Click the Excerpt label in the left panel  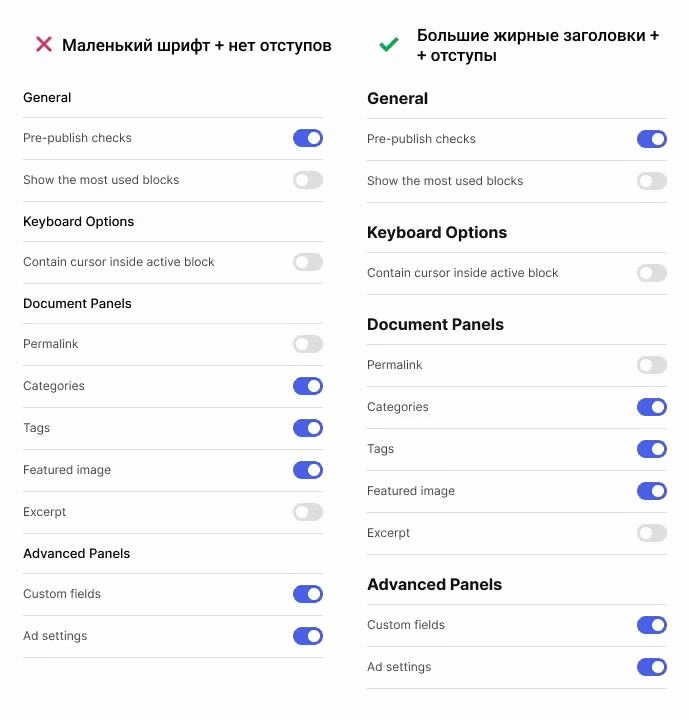click(44, 512)
